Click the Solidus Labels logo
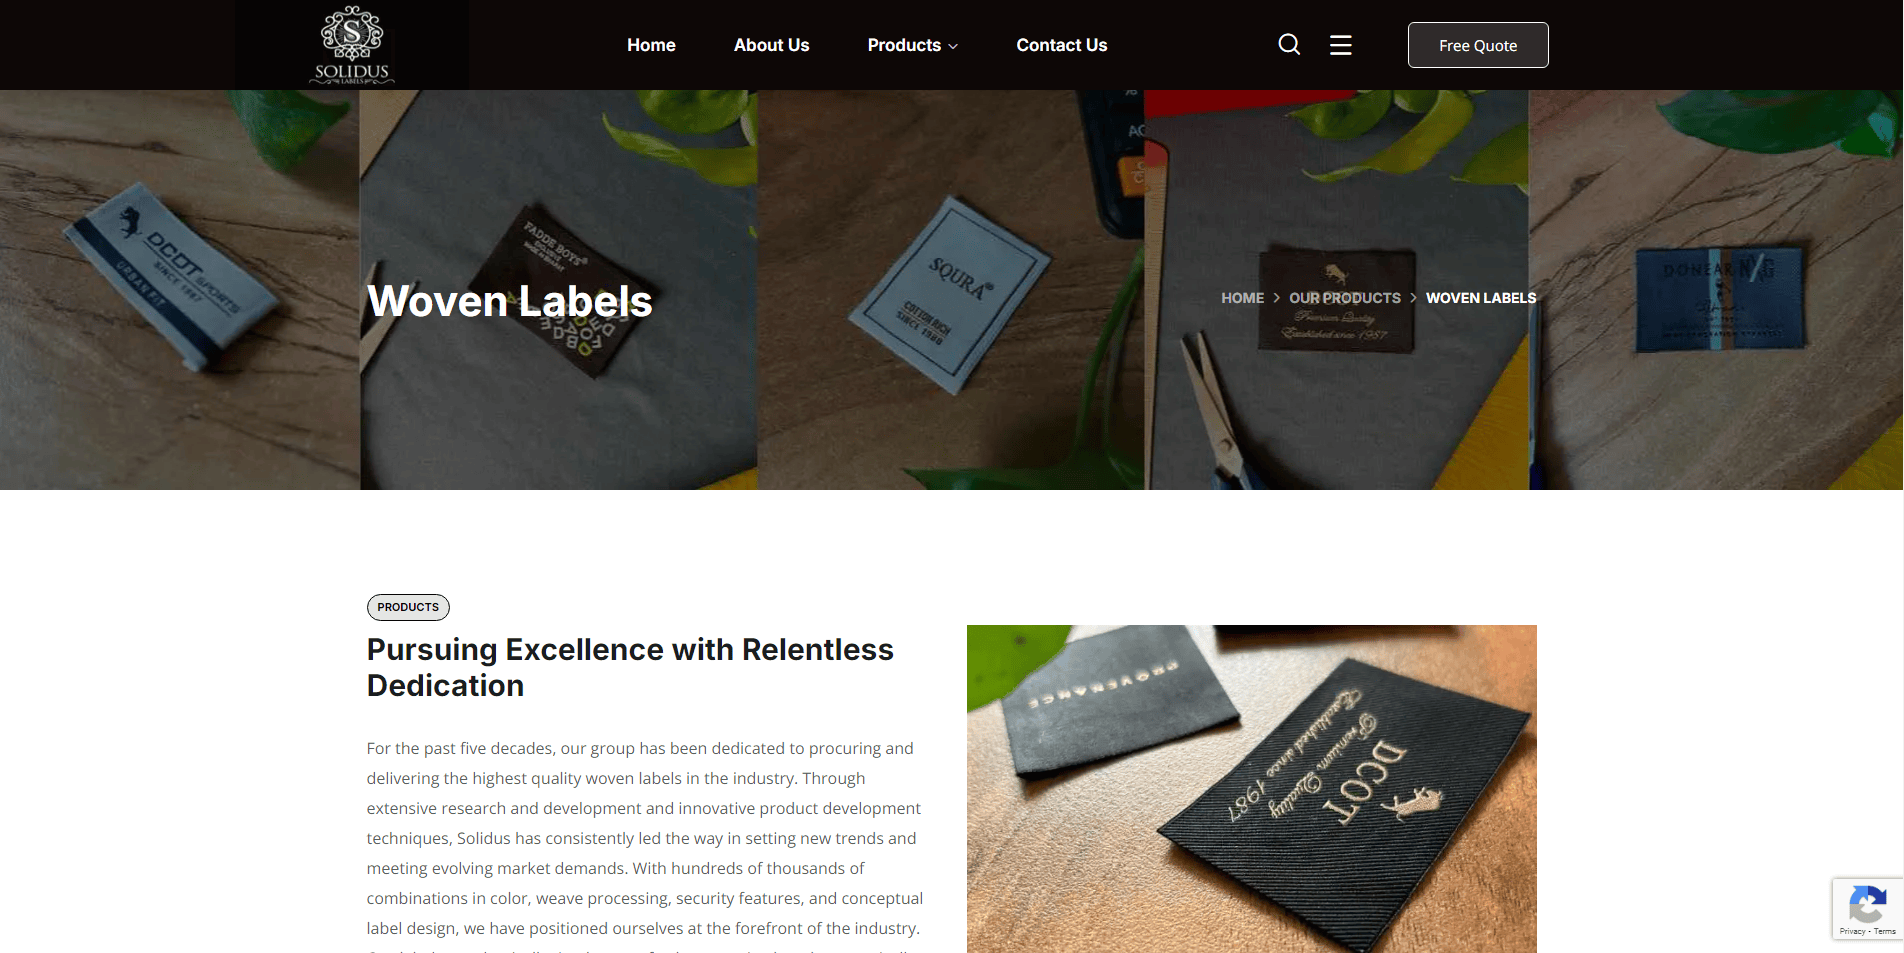 [x=352, y=45]
